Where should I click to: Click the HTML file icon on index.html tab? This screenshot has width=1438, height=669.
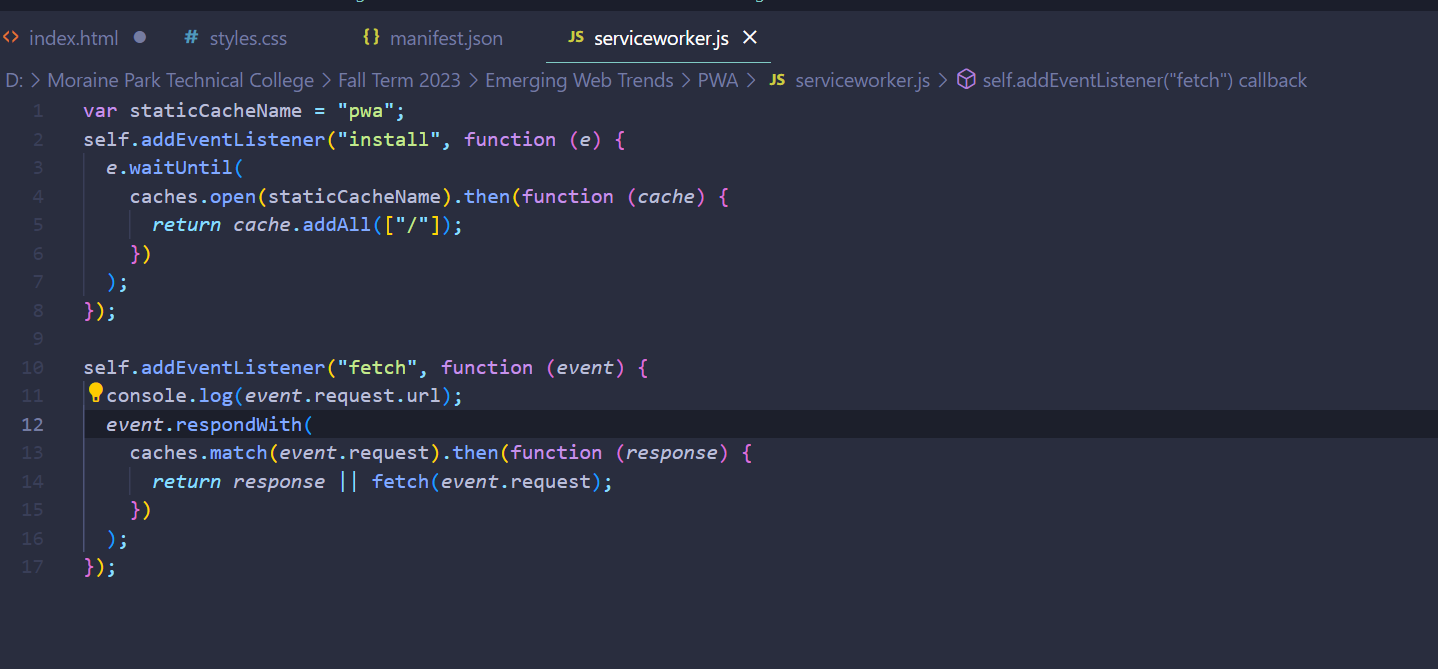click(11, 38)
